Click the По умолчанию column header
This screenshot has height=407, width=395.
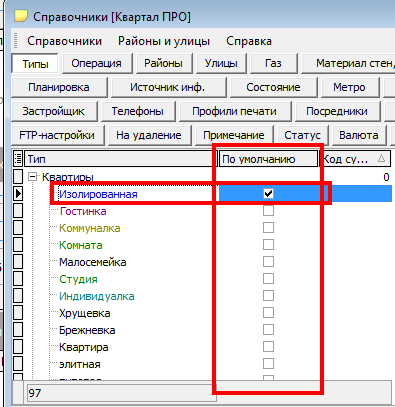coord(268,159)
